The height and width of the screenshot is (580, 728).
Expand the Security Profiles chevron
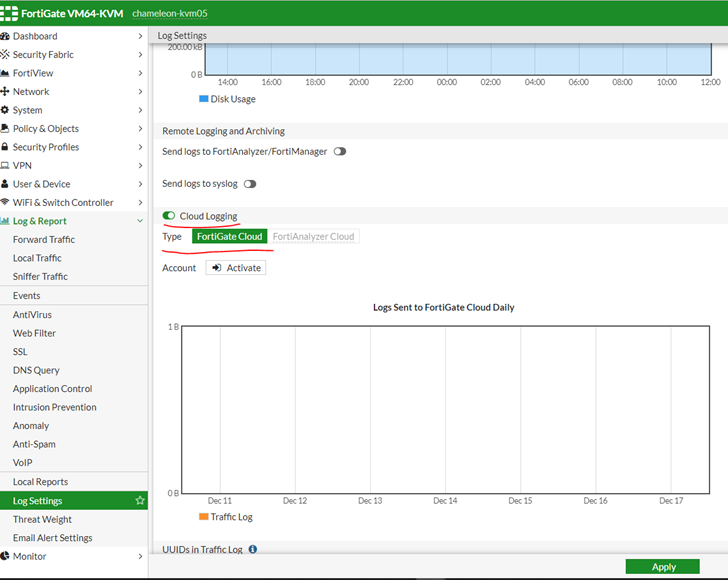[x=140, y=147]
